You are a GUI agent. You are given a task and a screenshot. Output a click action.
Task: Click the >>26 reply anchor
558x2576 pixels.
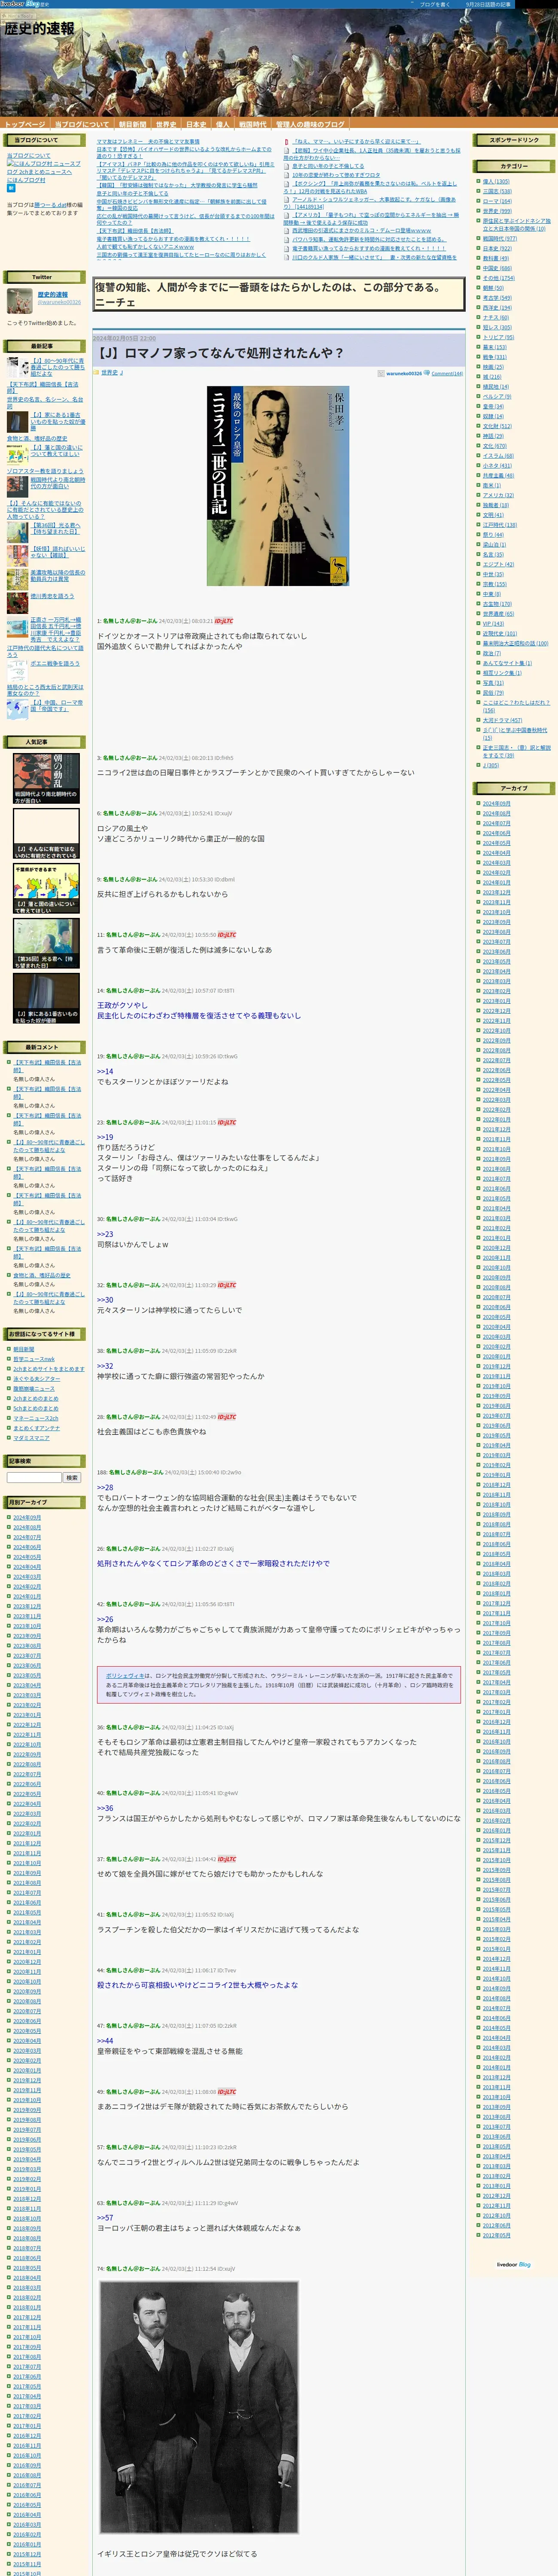tap(105, 1619)
